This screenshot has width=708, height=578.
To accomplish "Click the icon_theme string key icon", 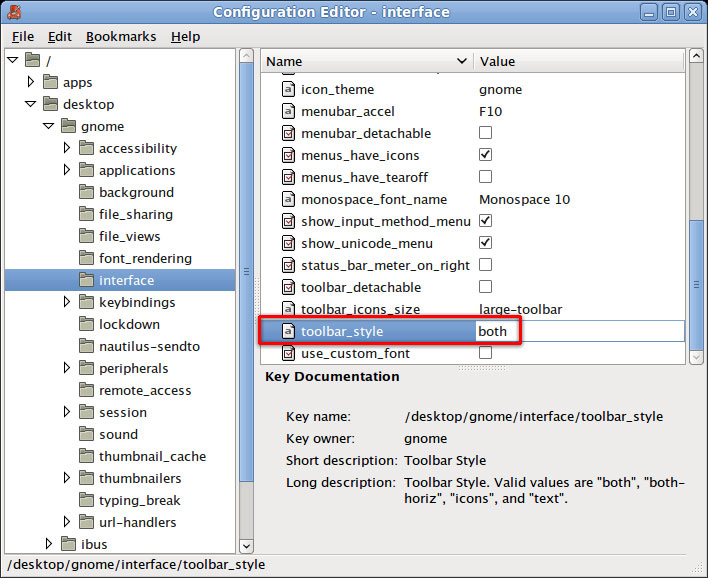I will click(289, 89).
